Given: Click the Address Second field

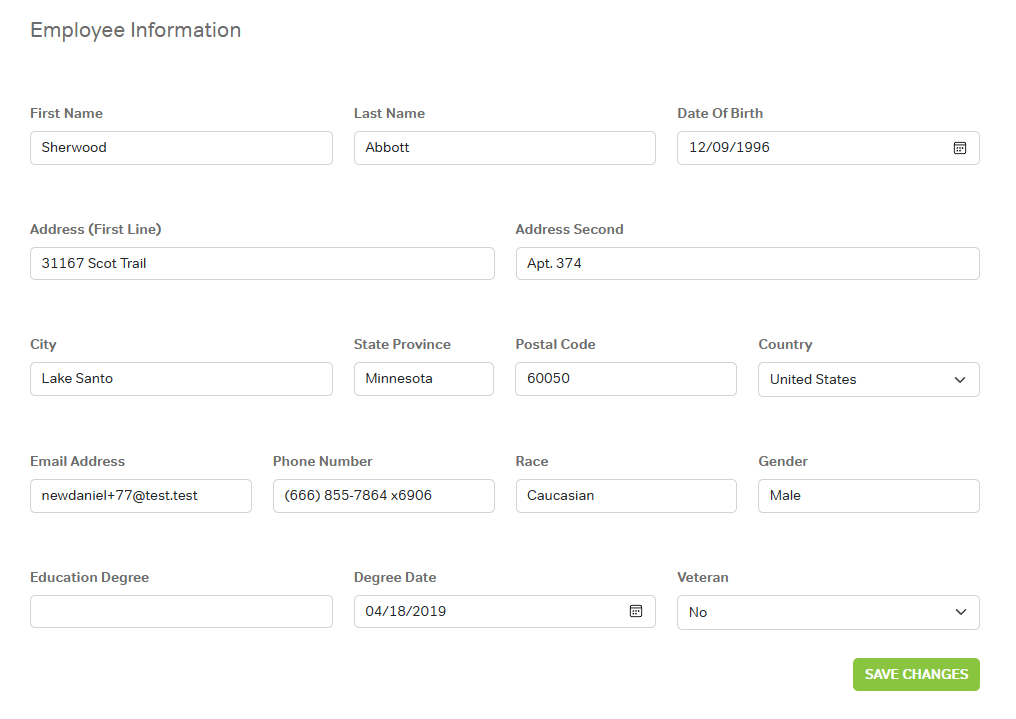Looking at the screenshot, I should click(747, 264).
